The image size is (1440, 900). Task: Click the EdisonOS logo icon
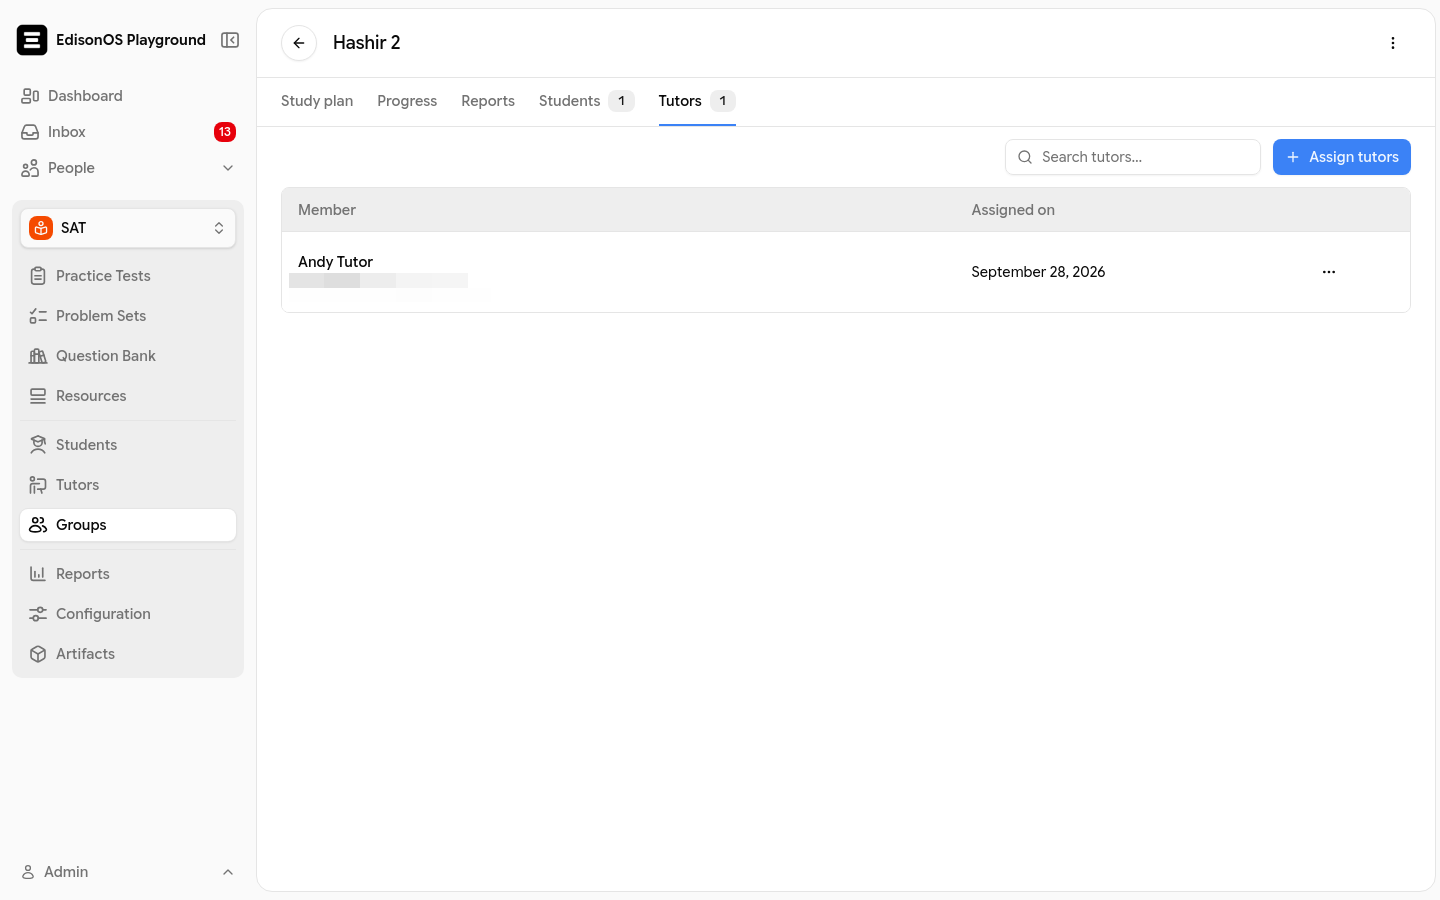tap(32, 40)
